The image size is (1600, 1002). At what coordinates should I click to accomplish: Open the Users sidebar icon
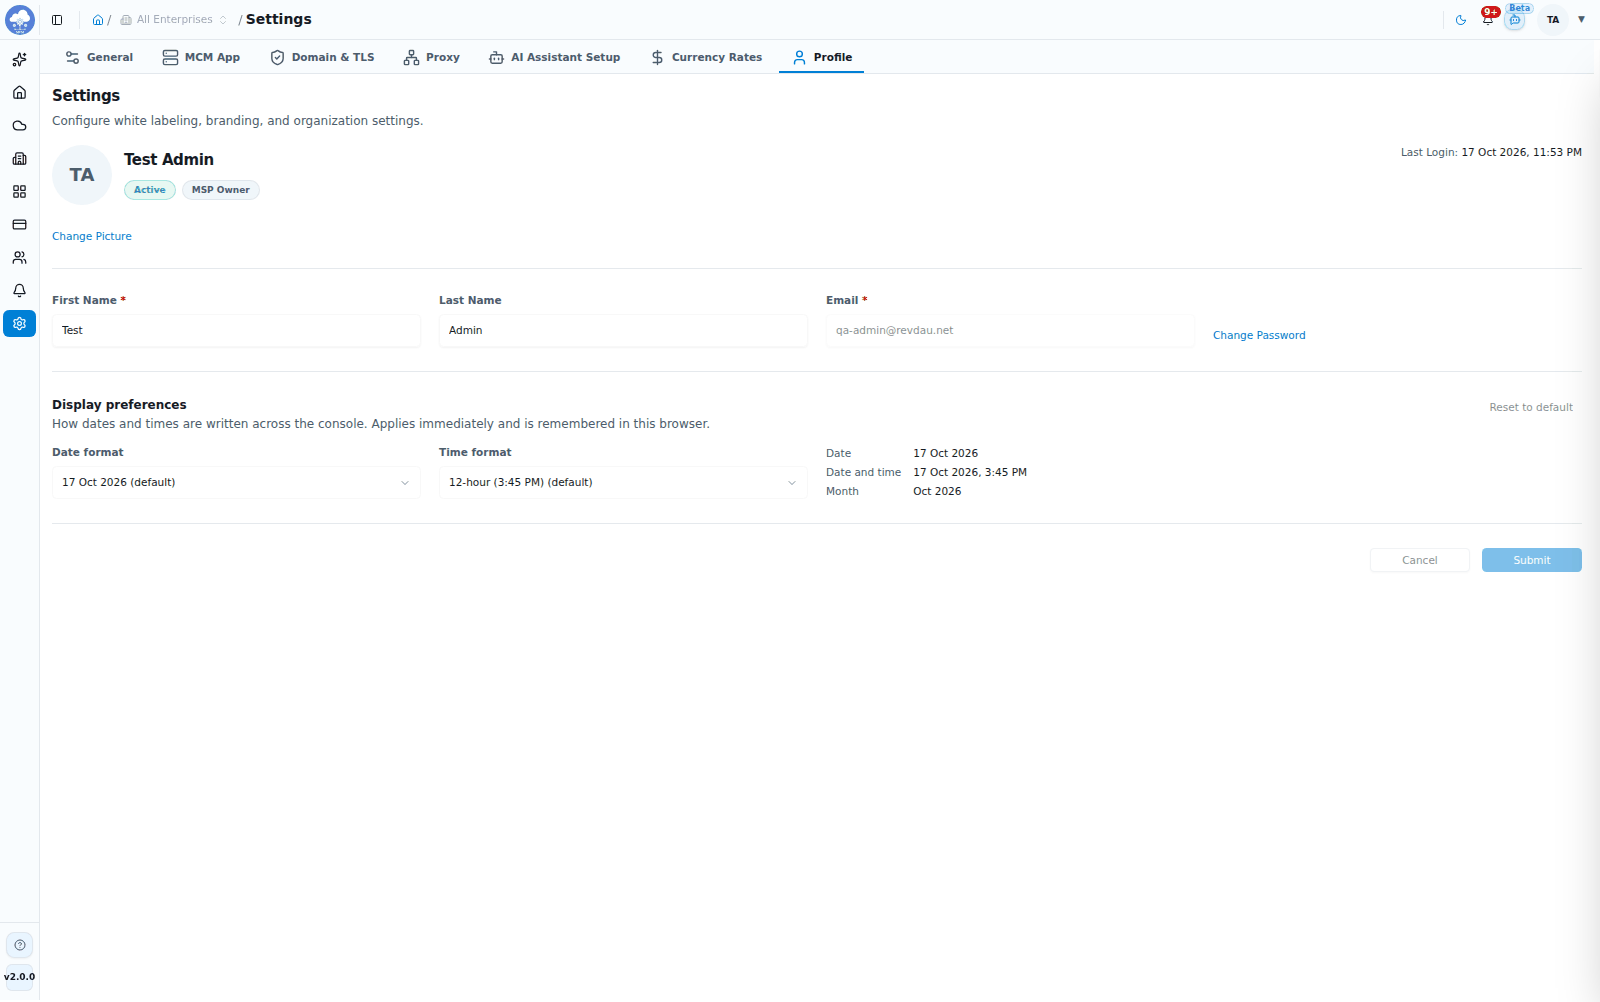[19, 258]
